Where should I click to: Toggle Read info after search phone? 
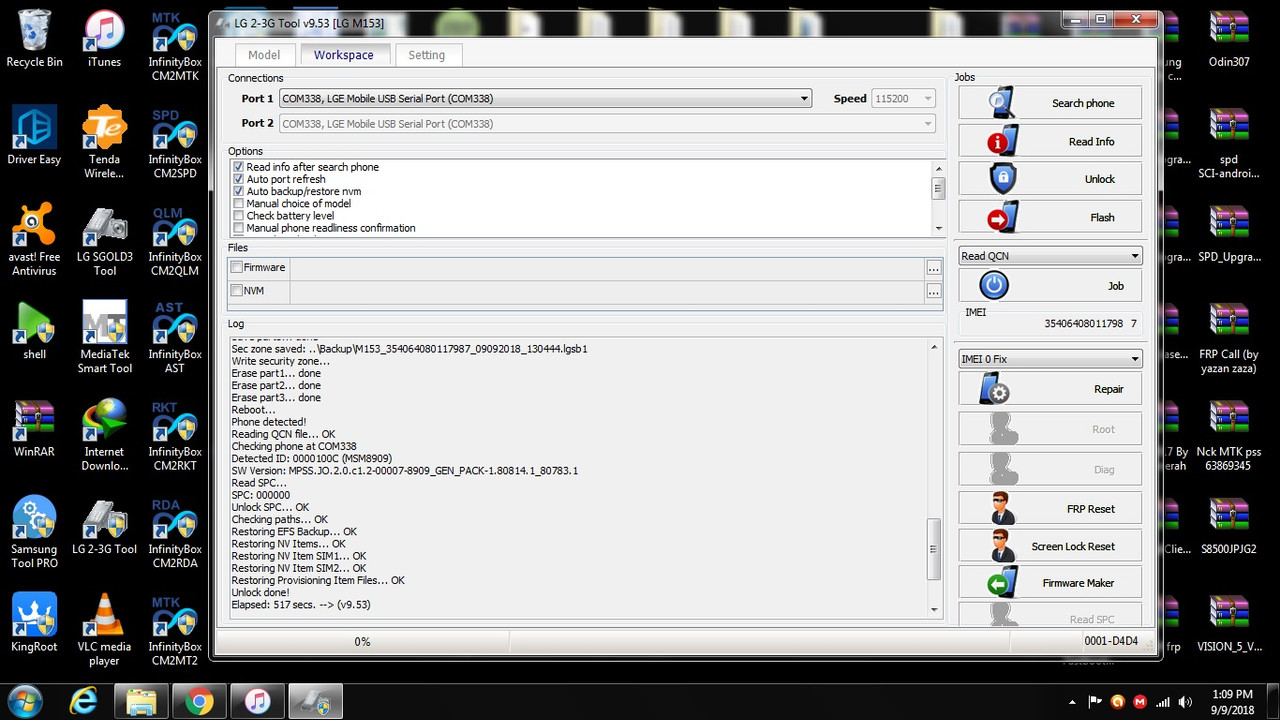[238, 167]
